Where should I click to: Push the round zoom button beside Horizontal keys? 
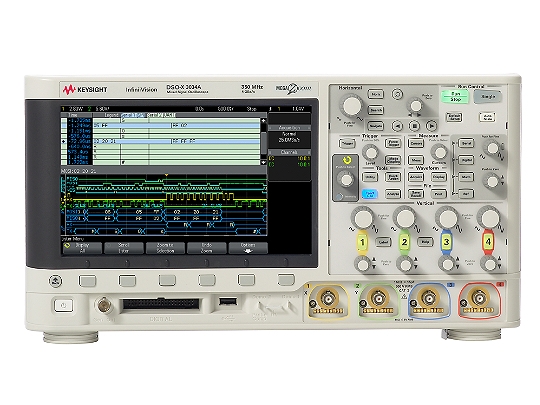[x=397, y=94]
